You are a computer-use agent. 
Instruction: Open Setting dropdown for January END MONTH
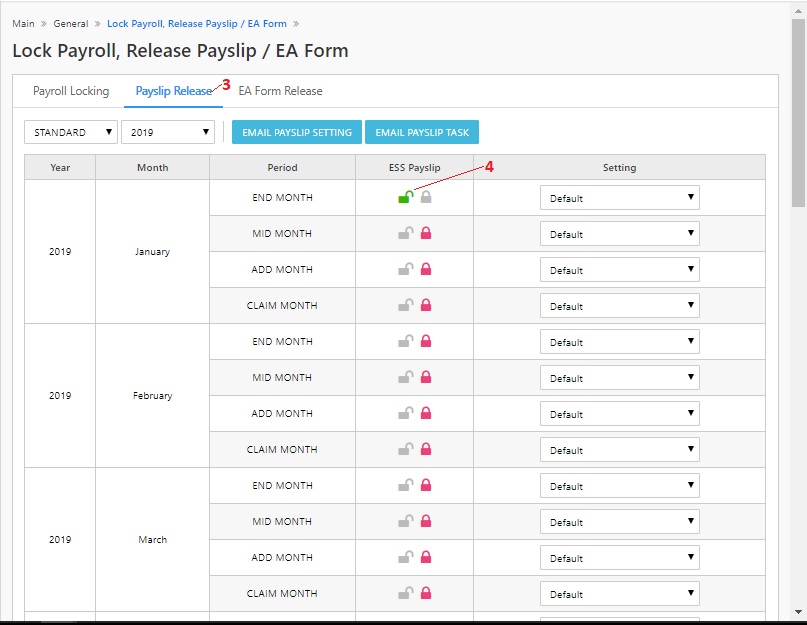(x=620, y=198)
